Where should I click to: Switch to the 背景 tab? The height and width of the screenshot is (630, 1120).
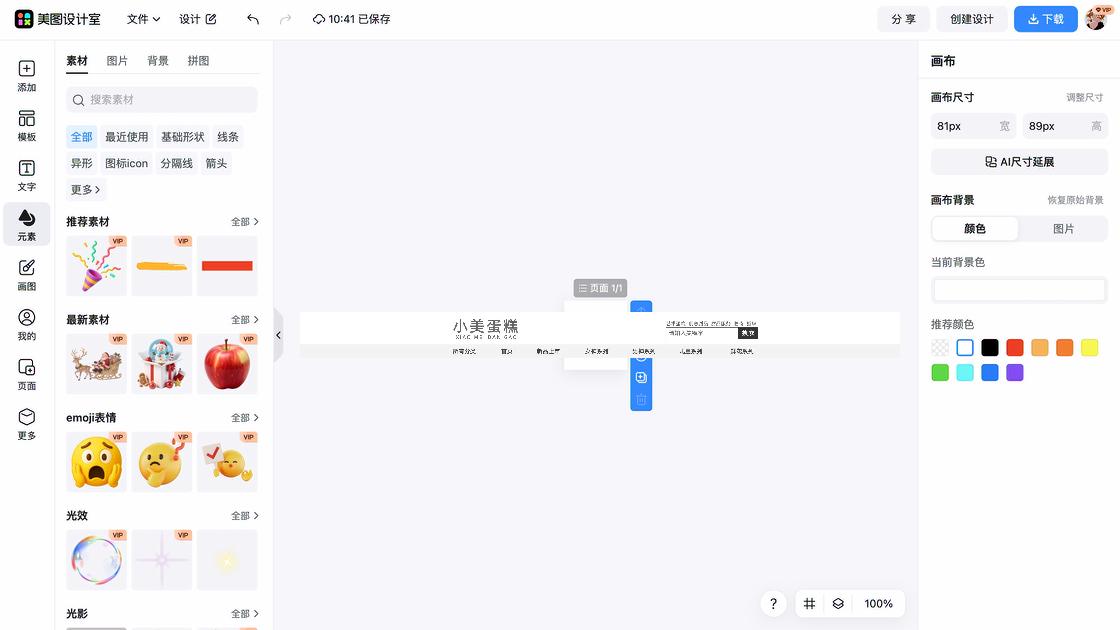158,61
